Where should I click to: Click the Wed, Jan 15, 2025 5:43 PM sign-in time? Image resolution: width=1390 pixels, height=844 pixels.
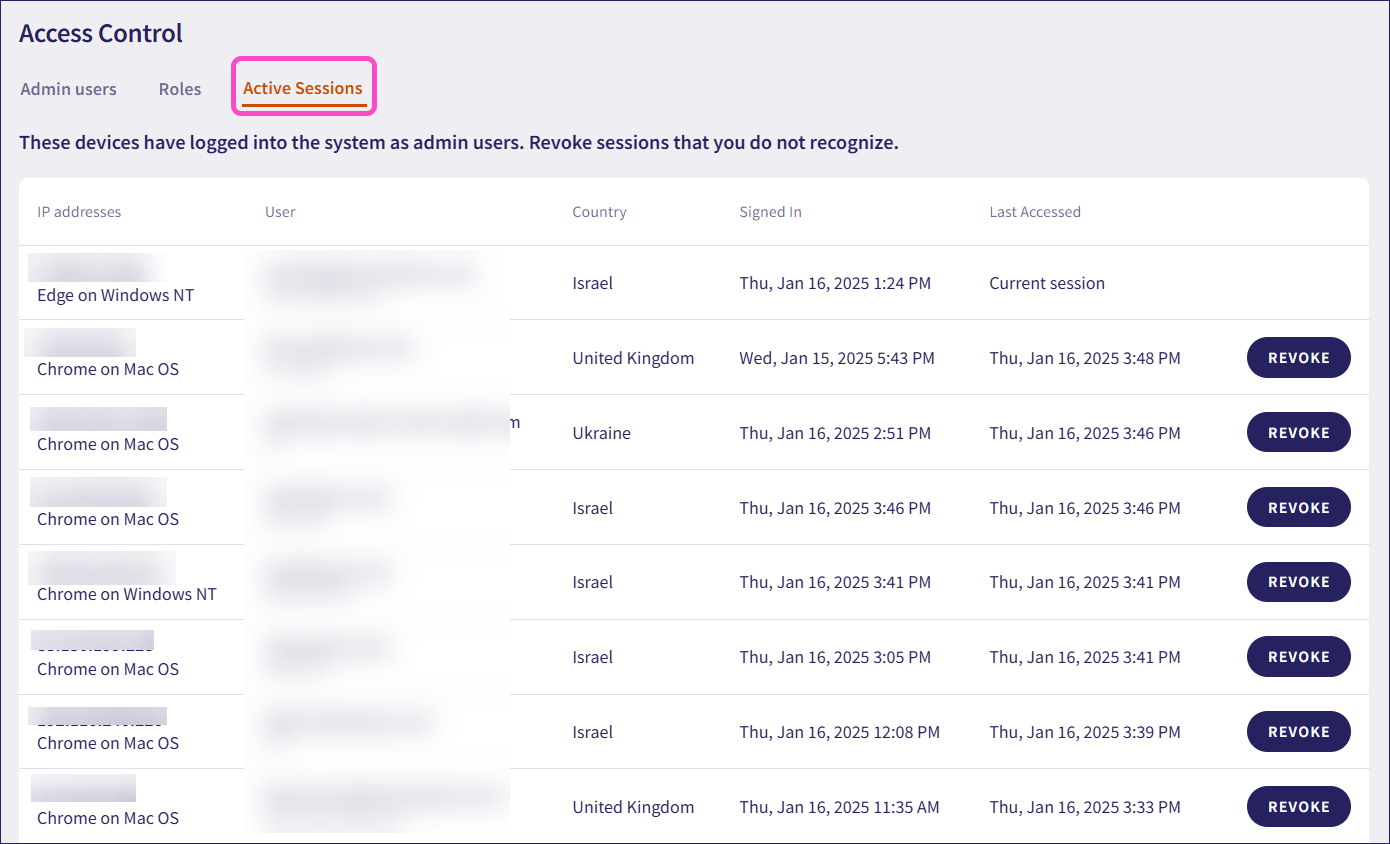click(836, 358)
